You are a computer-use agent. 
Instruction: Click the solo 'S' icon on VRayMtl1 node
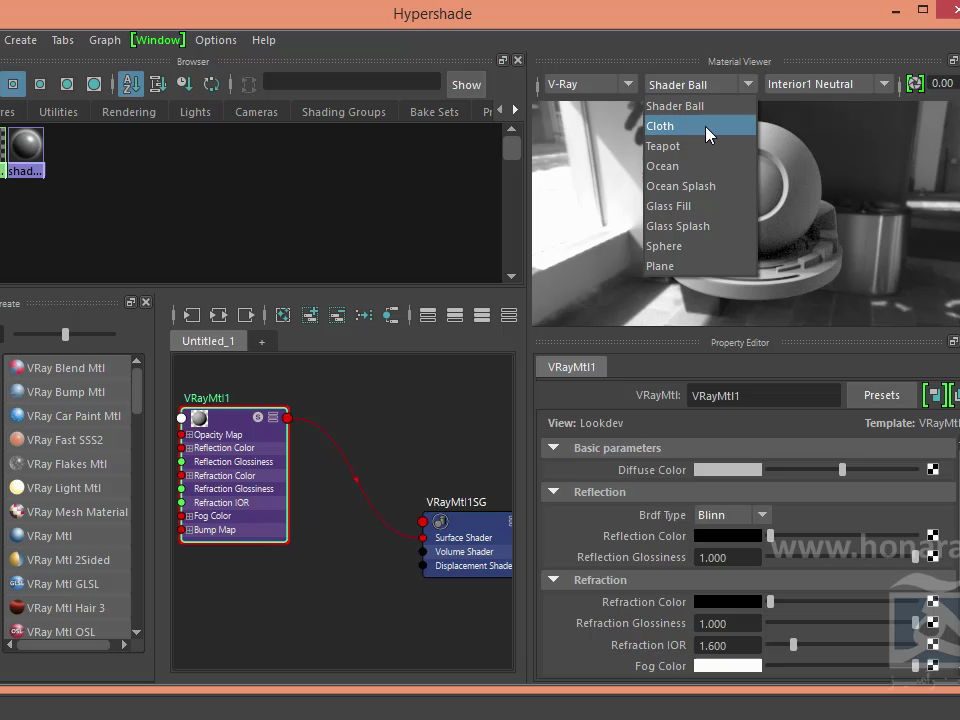click(258, 417)
